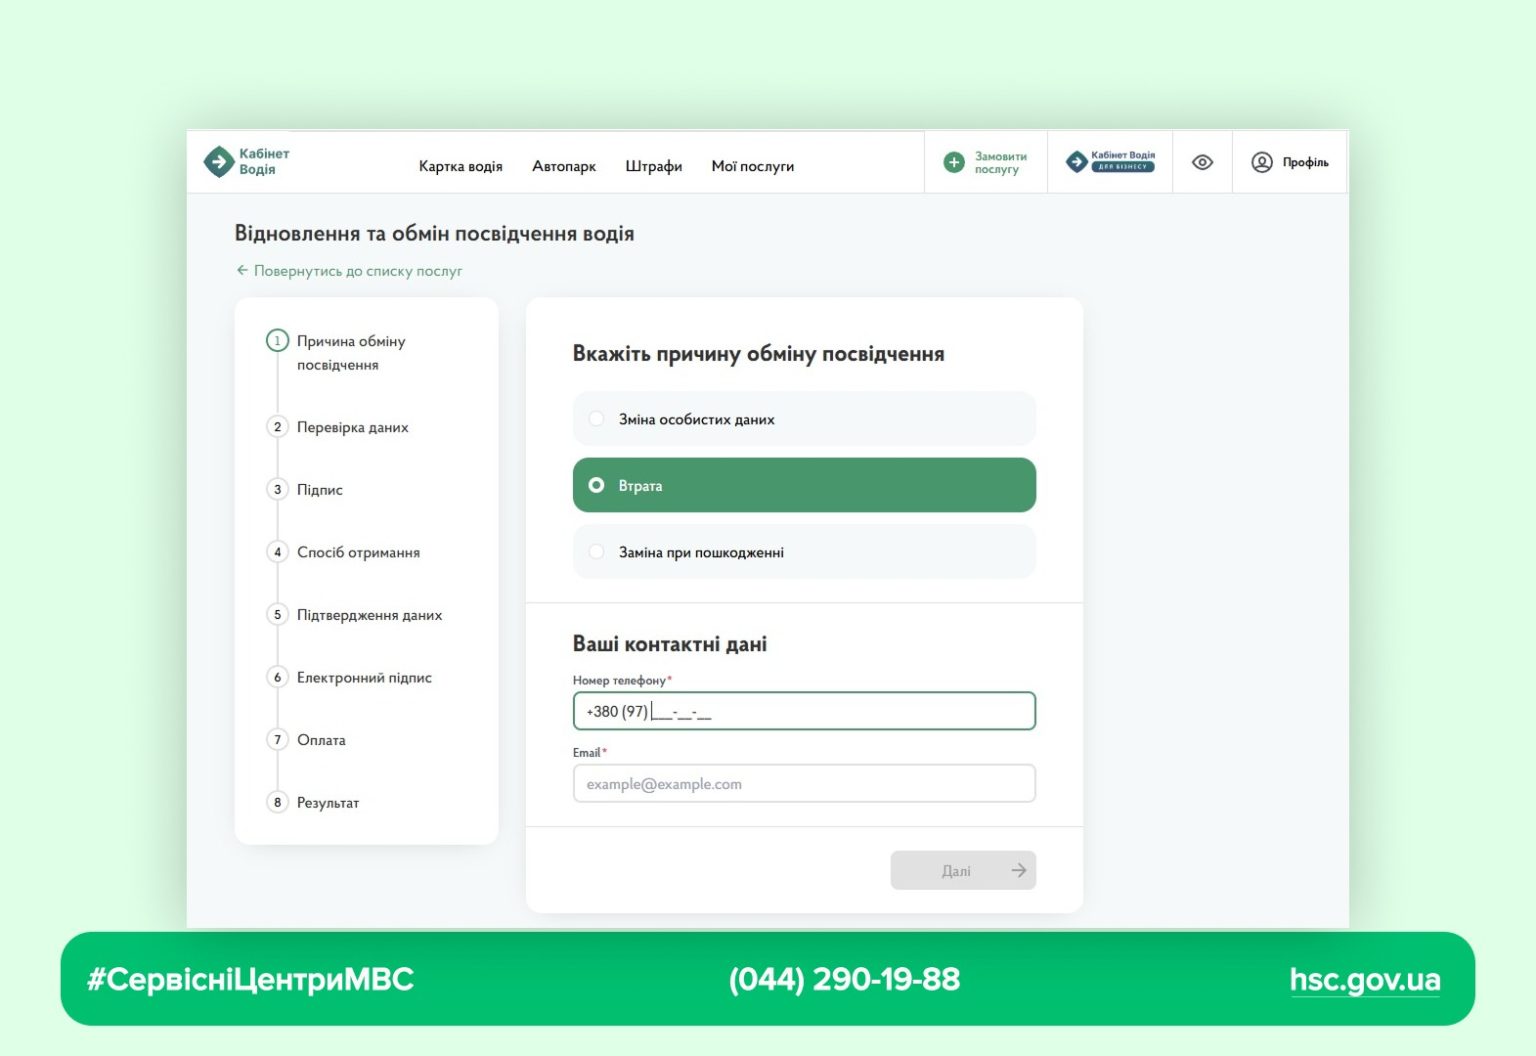Click the Оплата step in sidebar
Viewport: 1536px width, 1056px height.
pyautogui.click(x=321, y=740)
